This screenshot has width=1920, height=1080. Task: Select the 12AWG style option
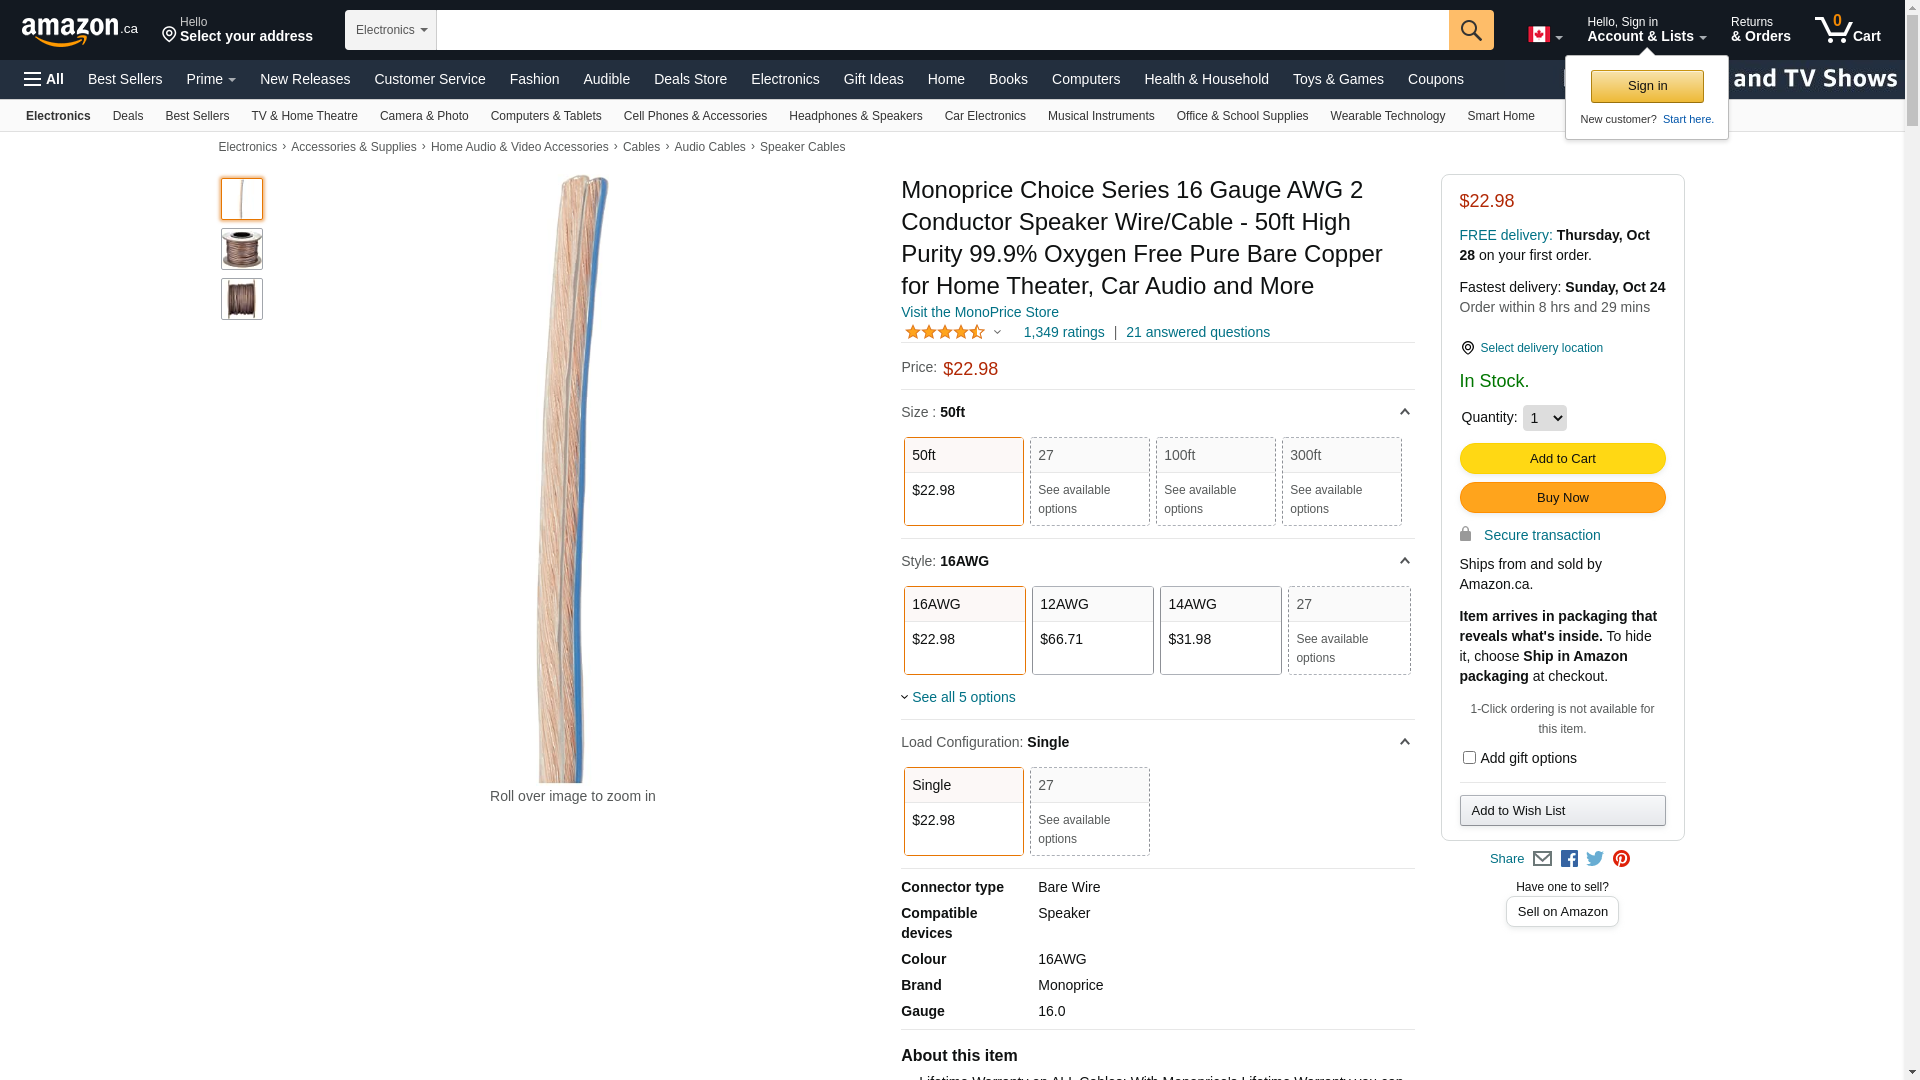click(1092, 630)
